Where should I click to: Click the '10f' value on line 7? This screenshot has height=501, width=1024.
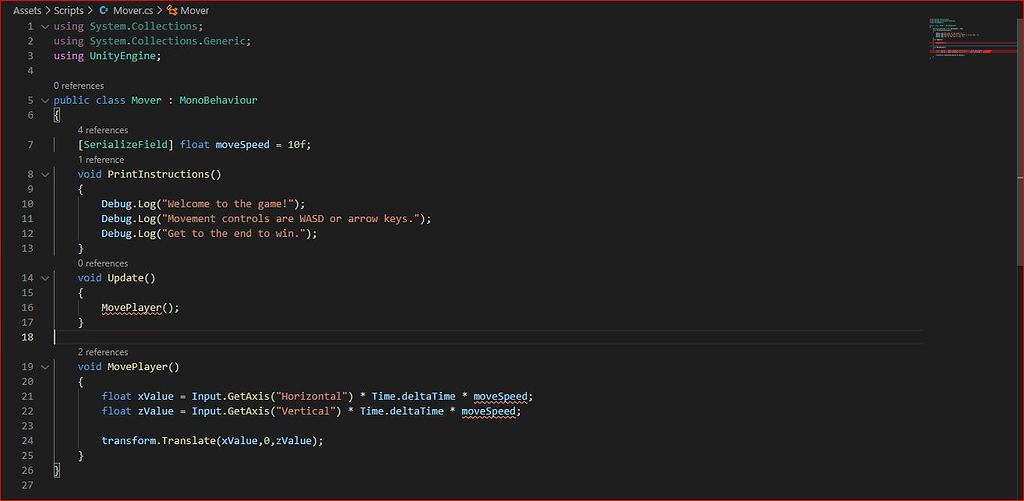click(296, 144)
